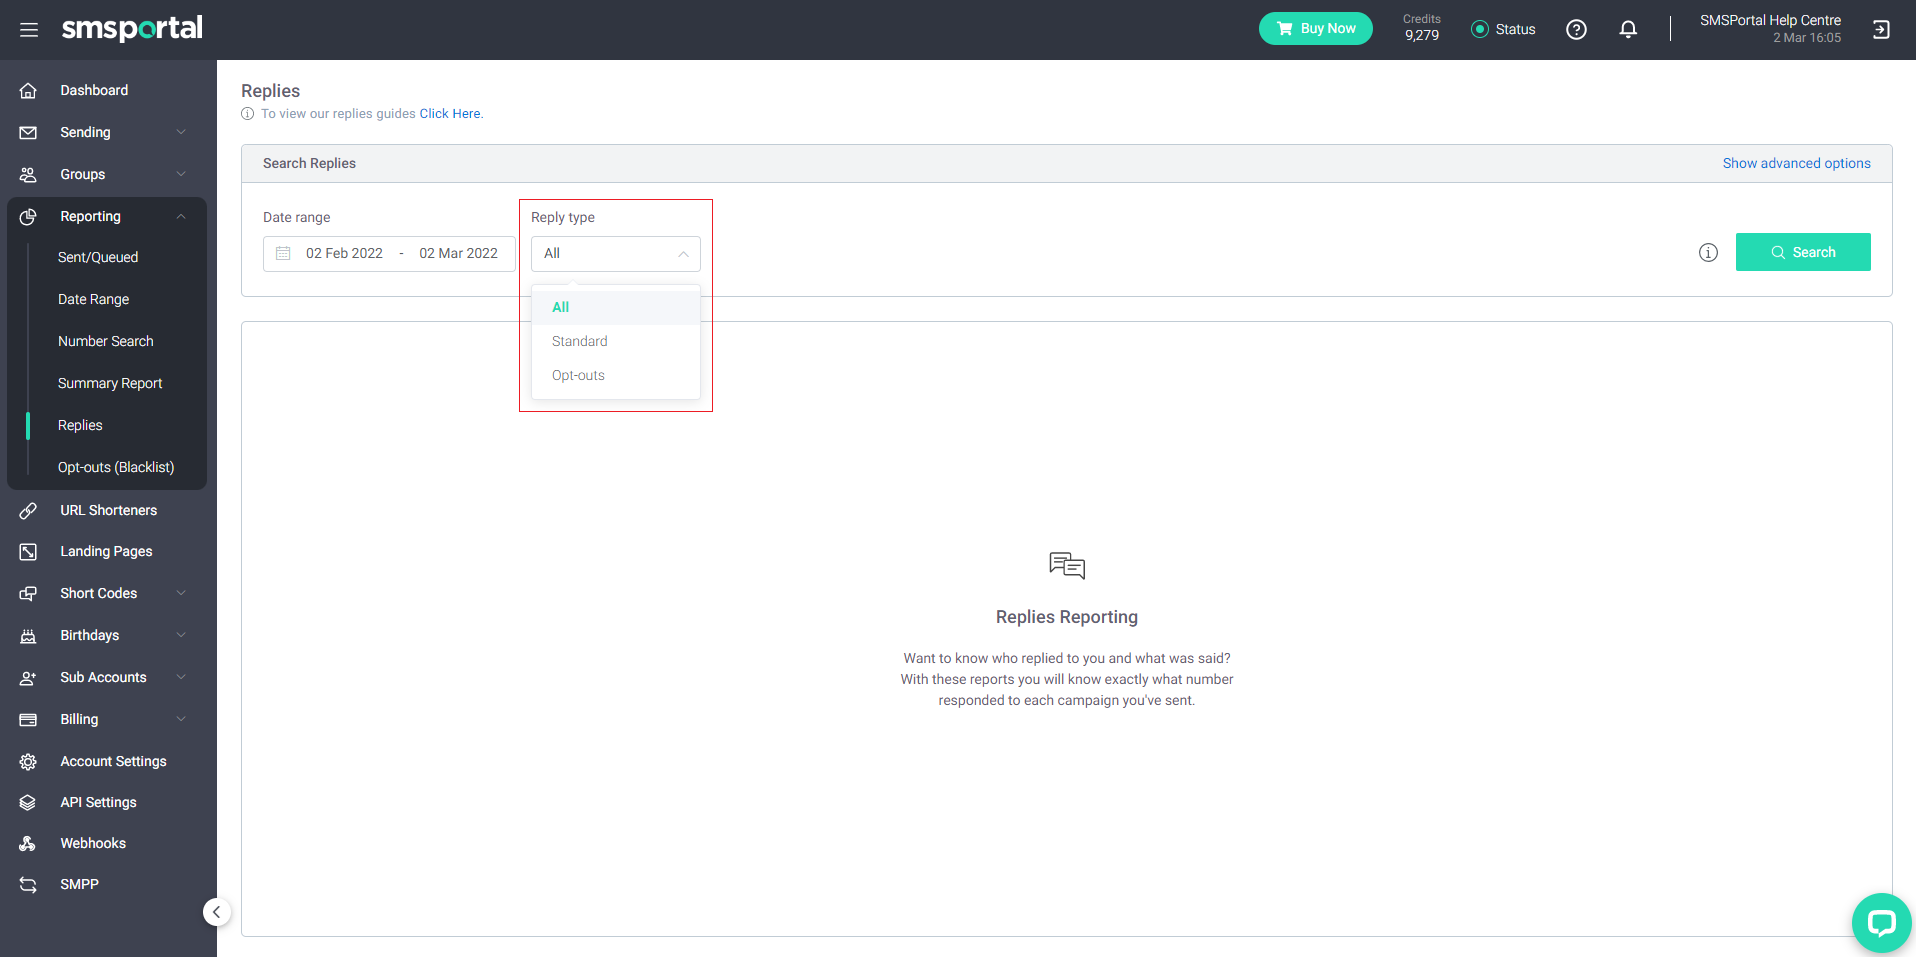Click the Credits 9,279 balance

[x=1422, y=28]
